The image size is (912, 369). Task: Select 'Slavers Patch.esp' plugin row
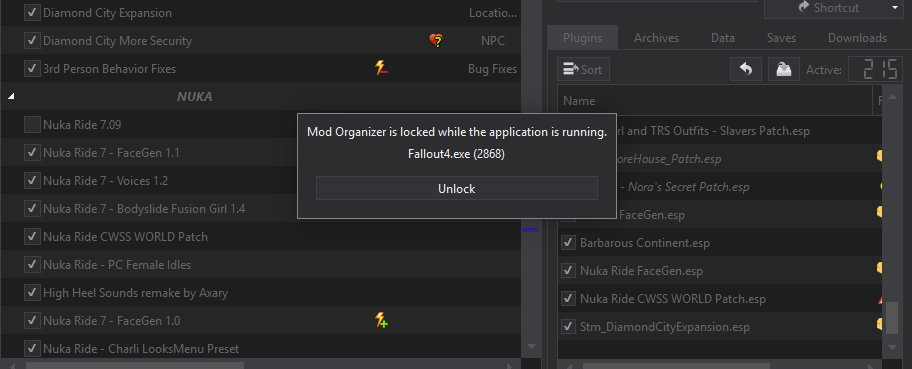[719, 131]
